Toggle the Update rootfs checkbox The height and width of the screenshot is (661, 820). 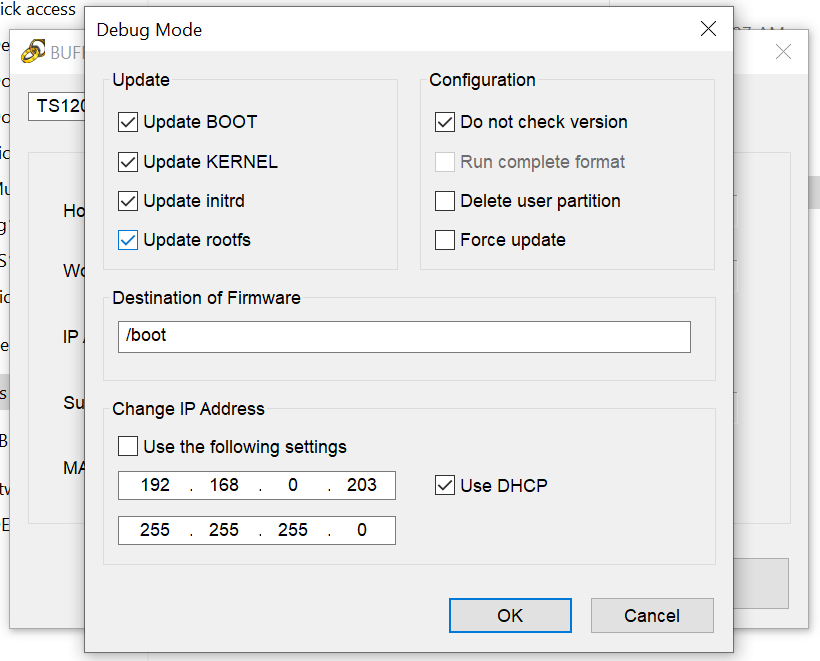pyautogui.click(x=128, y=240)
